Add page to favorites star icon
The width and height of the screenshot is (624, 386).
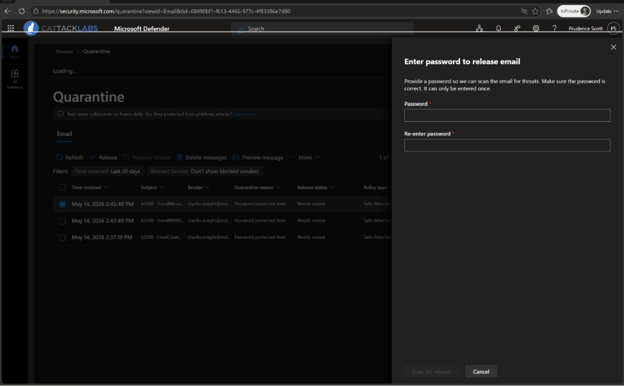(x=535, y=11)
